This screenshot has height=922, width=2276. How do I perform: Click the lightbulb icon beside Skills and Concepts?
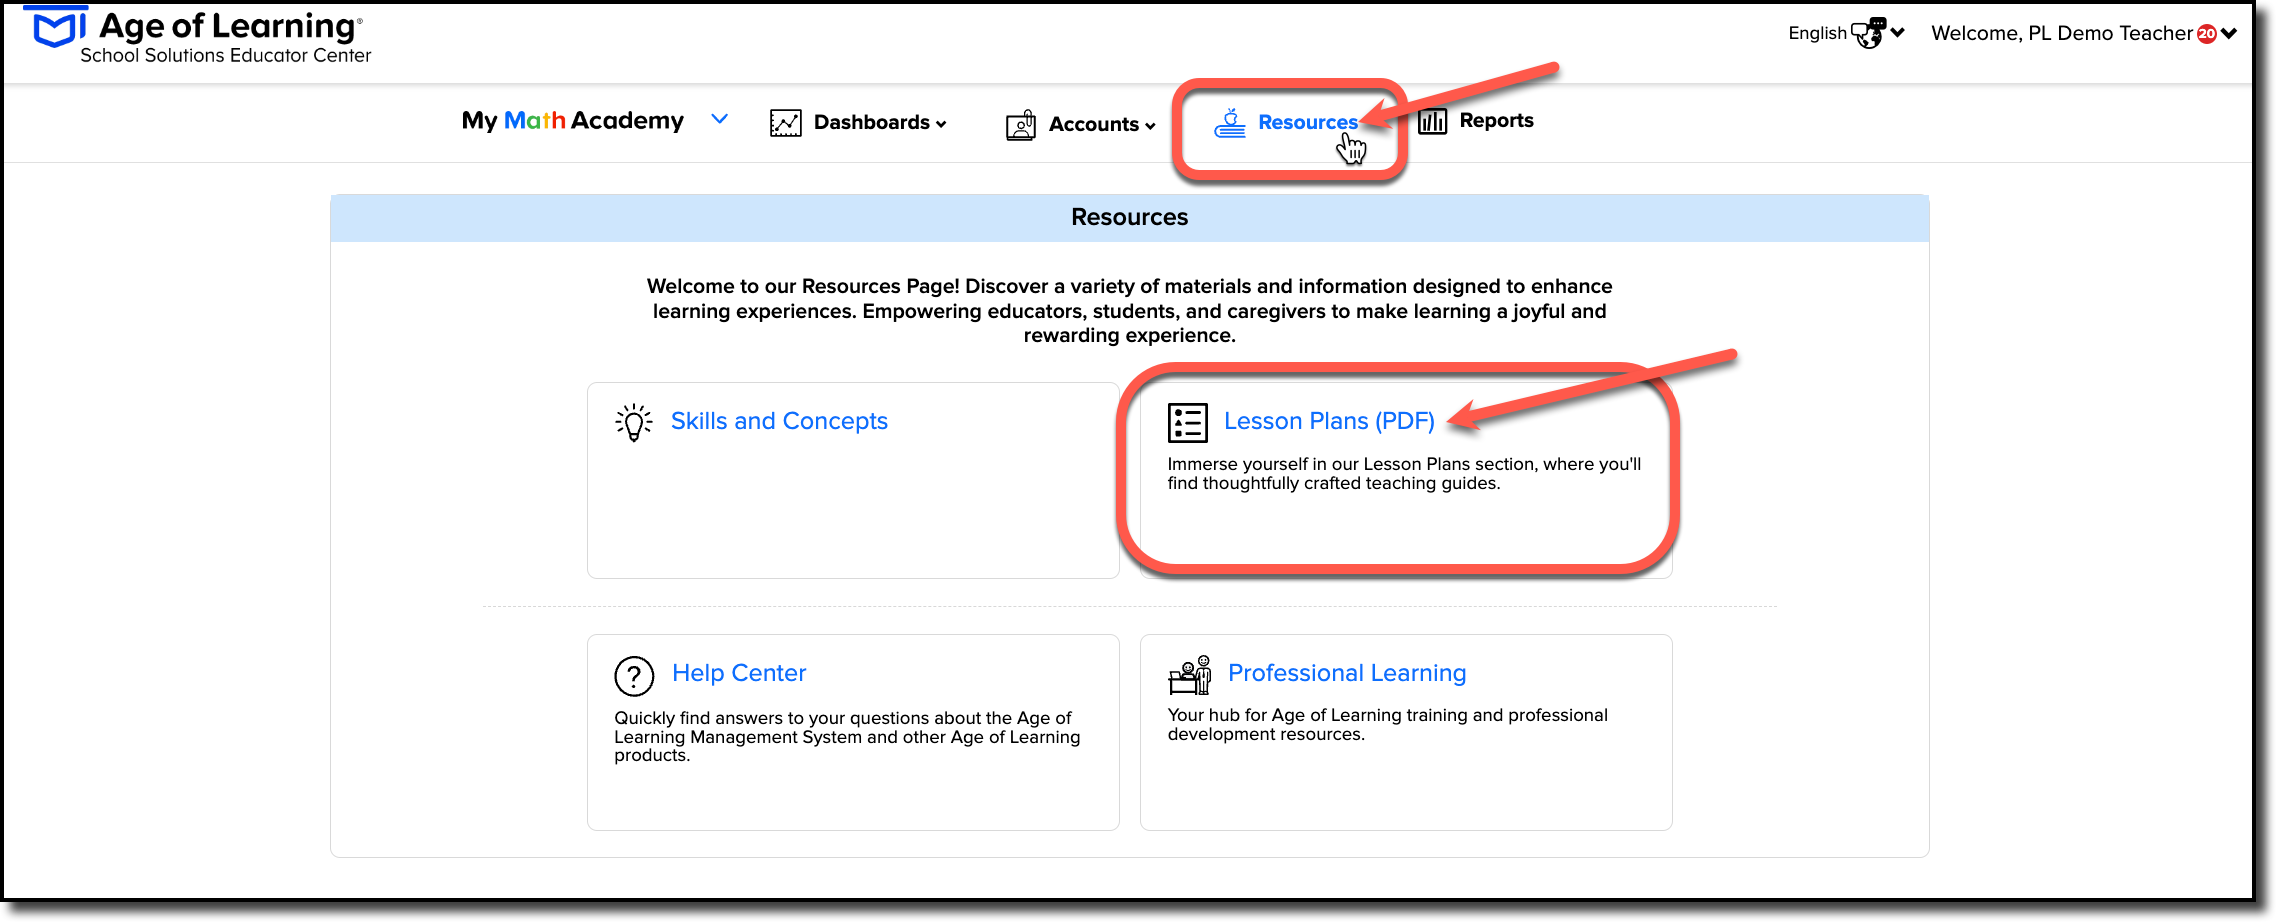pyautogui.click(x=634, y=422)
